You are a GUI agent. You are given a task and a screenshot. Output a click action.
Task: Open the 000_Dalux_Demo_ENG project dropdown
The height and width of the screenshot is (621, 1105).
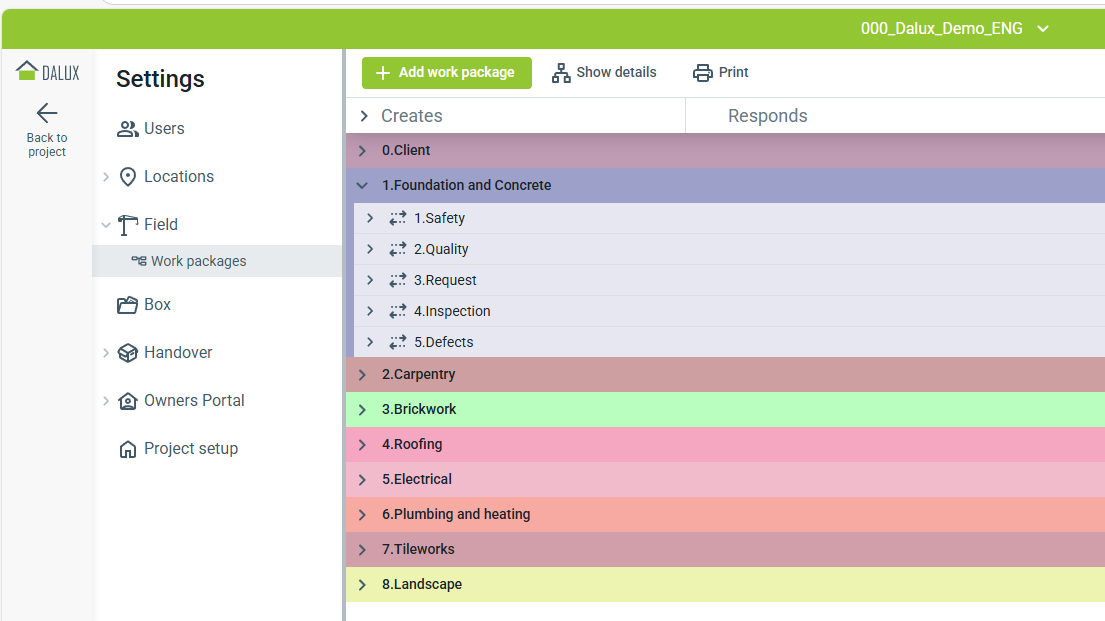(x=1043, y=29)
